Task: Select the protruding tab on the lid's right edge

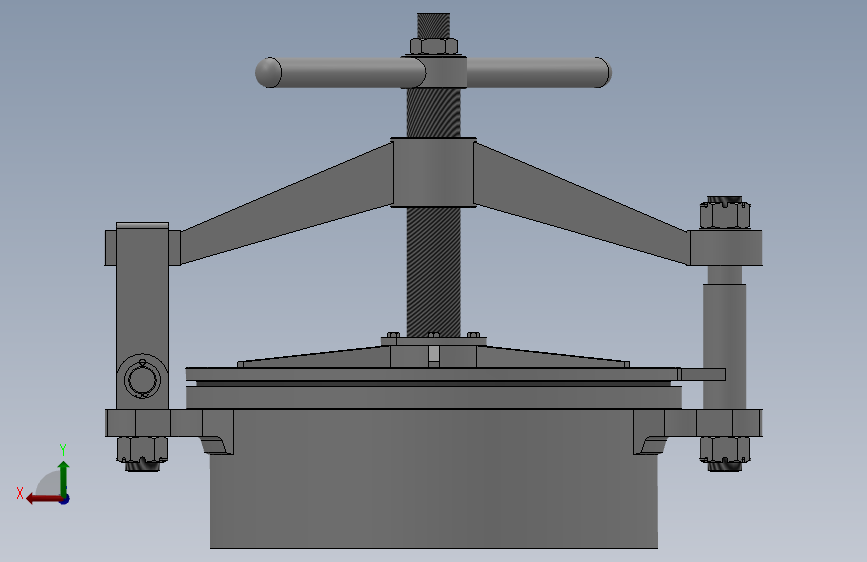Action: pyautogui.click(x=702, y=374)
